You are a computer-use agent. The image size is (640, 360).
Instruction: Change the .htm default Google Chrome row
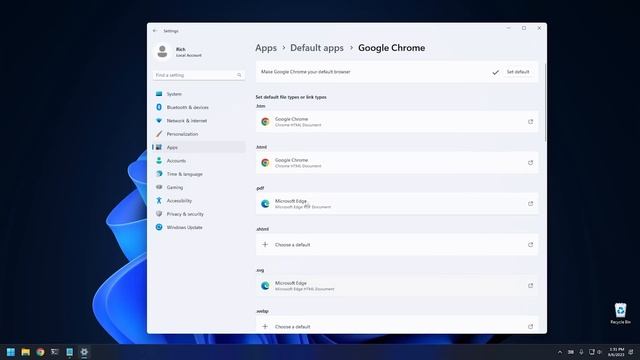[x=397, y=122]
